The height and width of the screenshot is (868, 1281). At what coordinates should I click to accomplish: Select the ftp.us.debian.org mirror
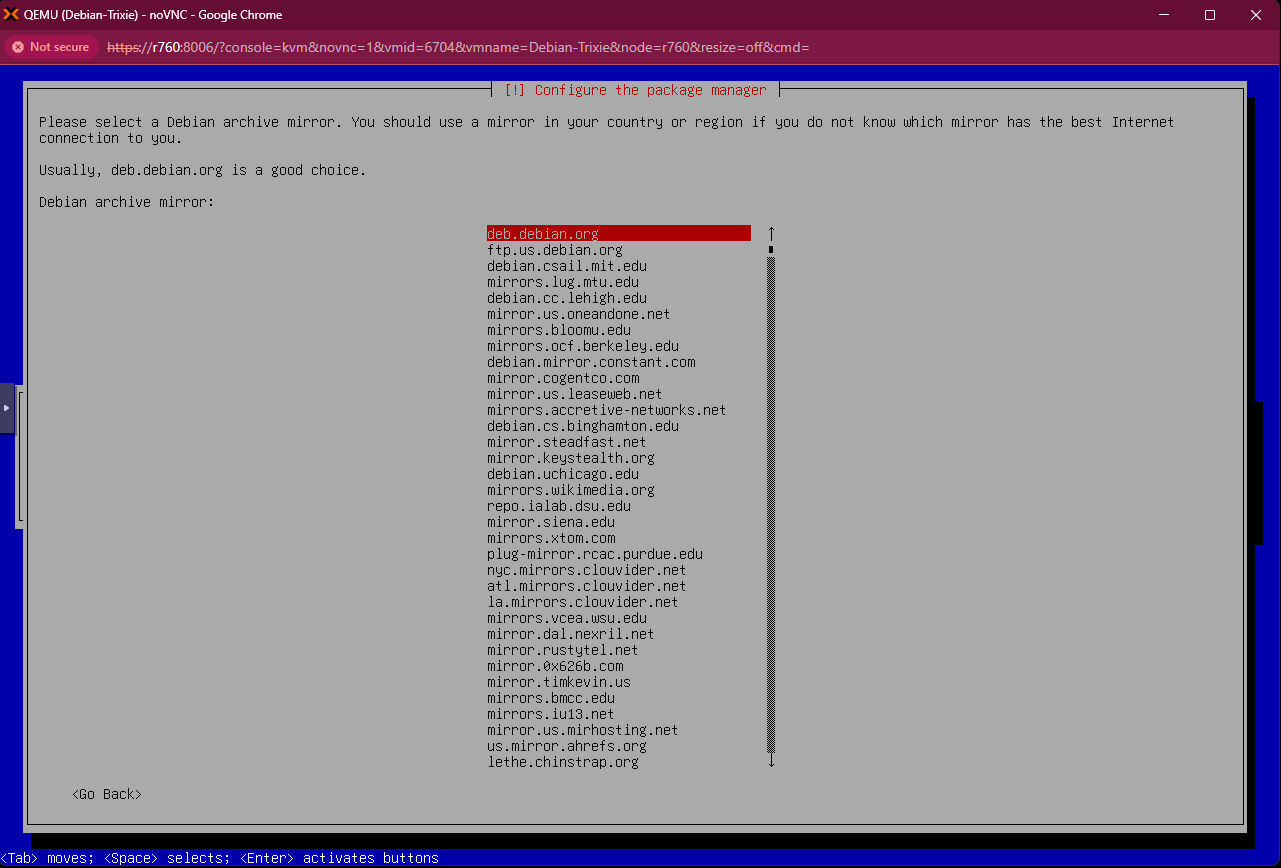pyautogui.click(x=555, y=250)
